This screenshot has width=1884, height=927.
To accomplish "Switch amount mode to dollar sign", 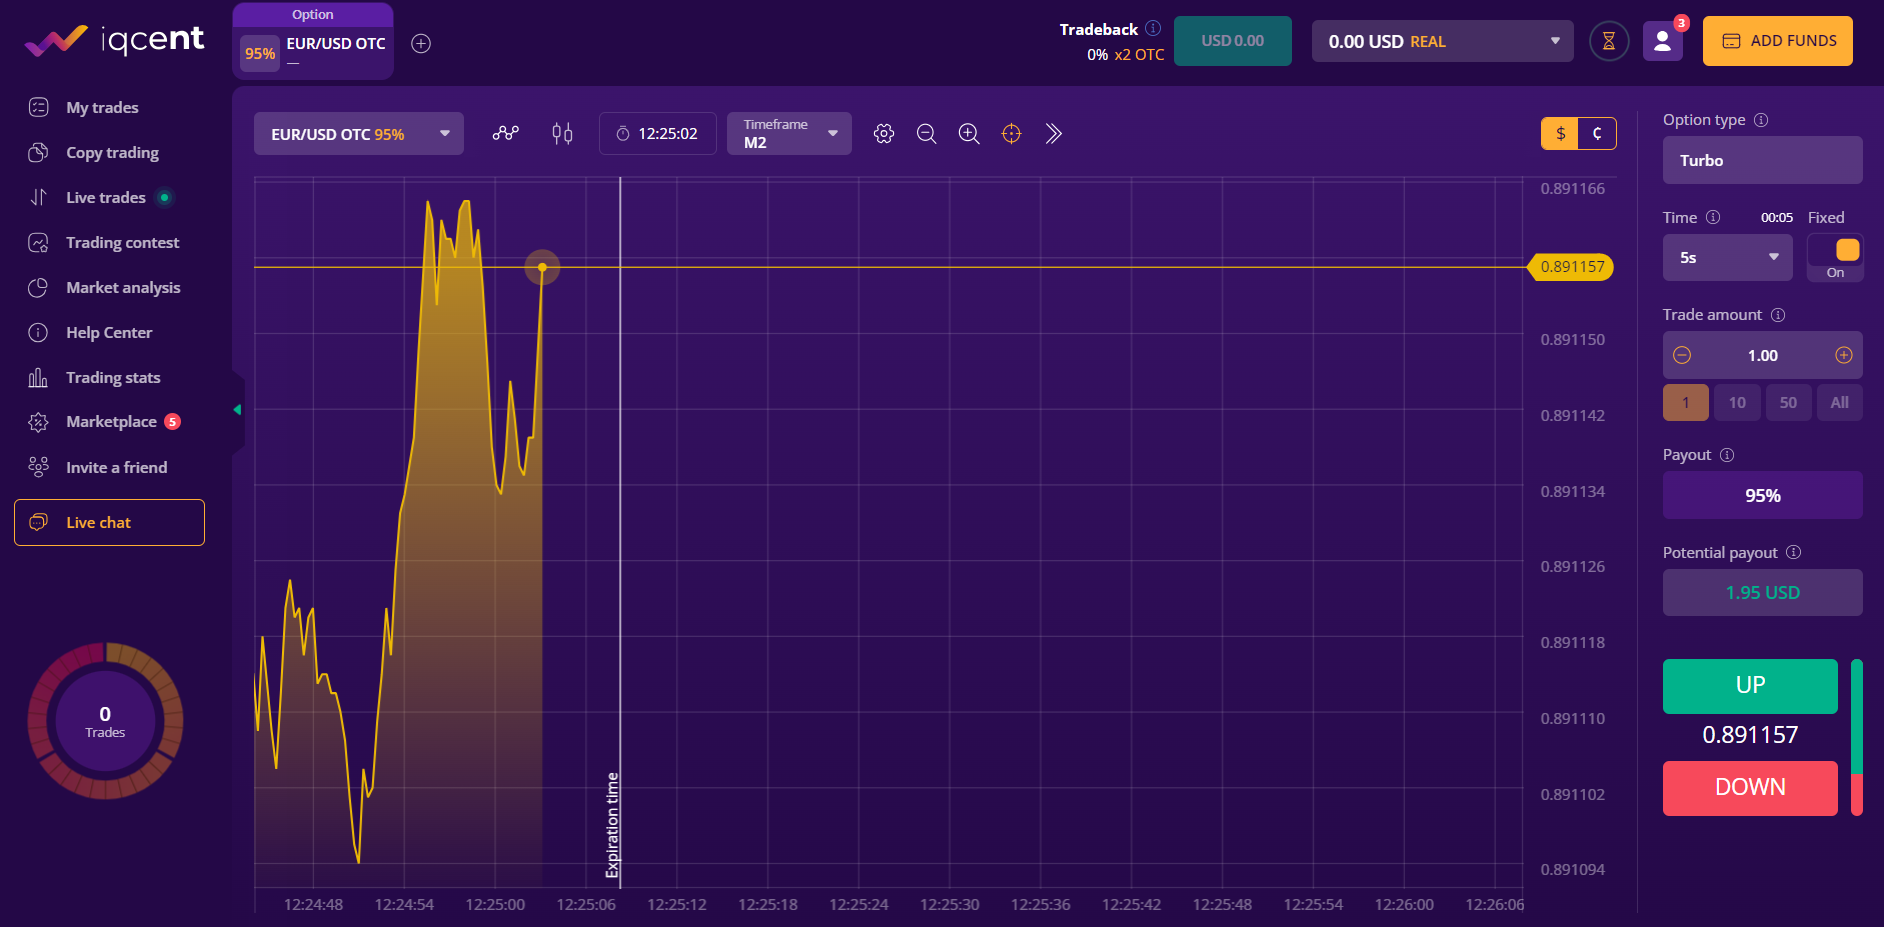I will (x=1559, y=134).
